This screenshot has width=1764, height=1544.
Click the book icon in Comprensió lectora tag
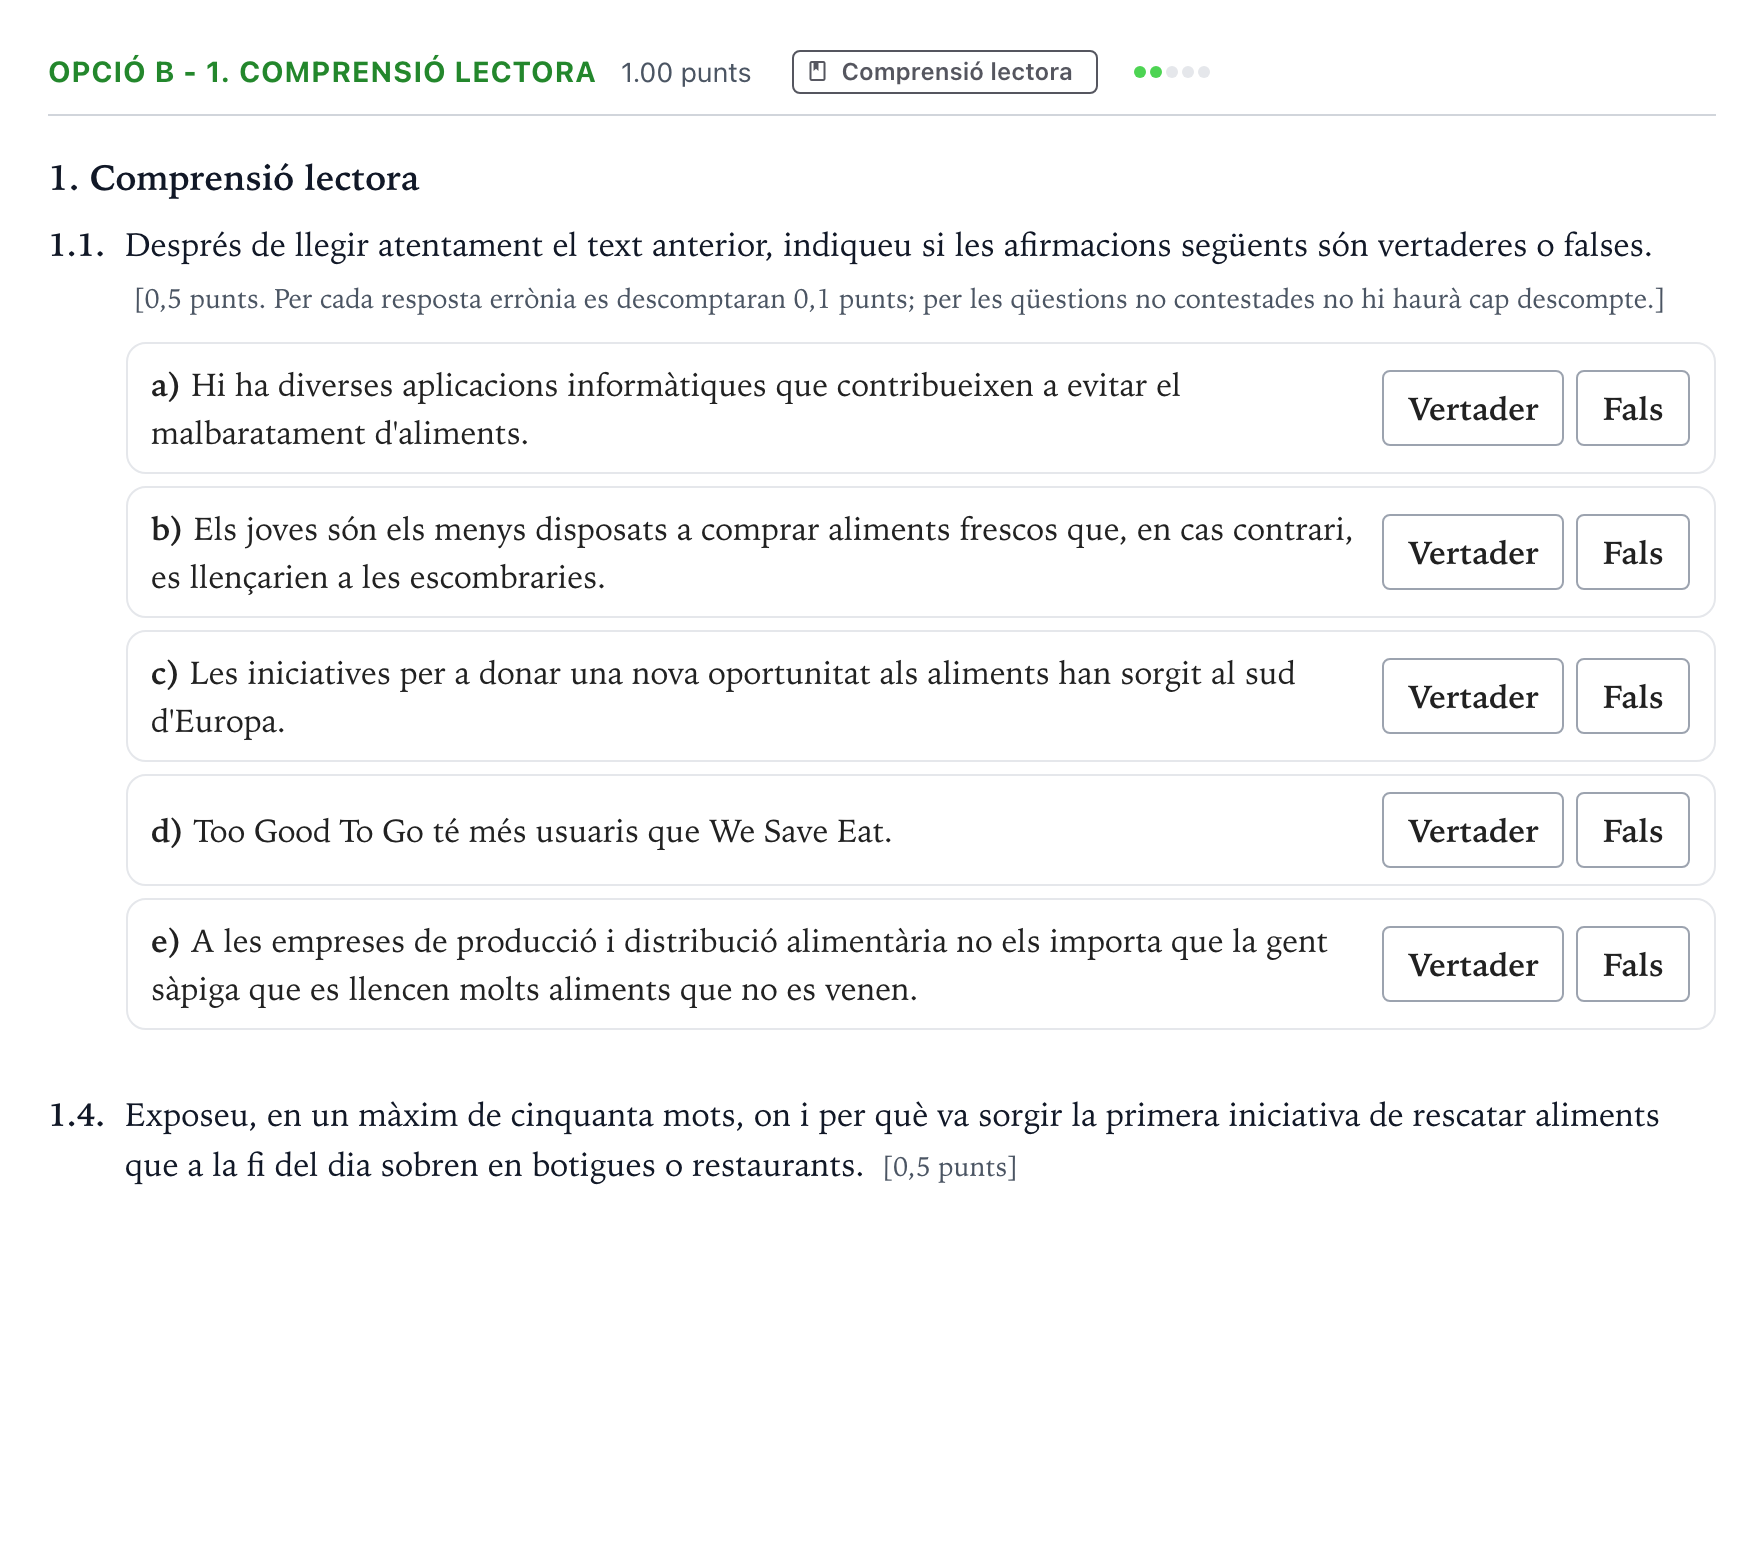point(817,72)
